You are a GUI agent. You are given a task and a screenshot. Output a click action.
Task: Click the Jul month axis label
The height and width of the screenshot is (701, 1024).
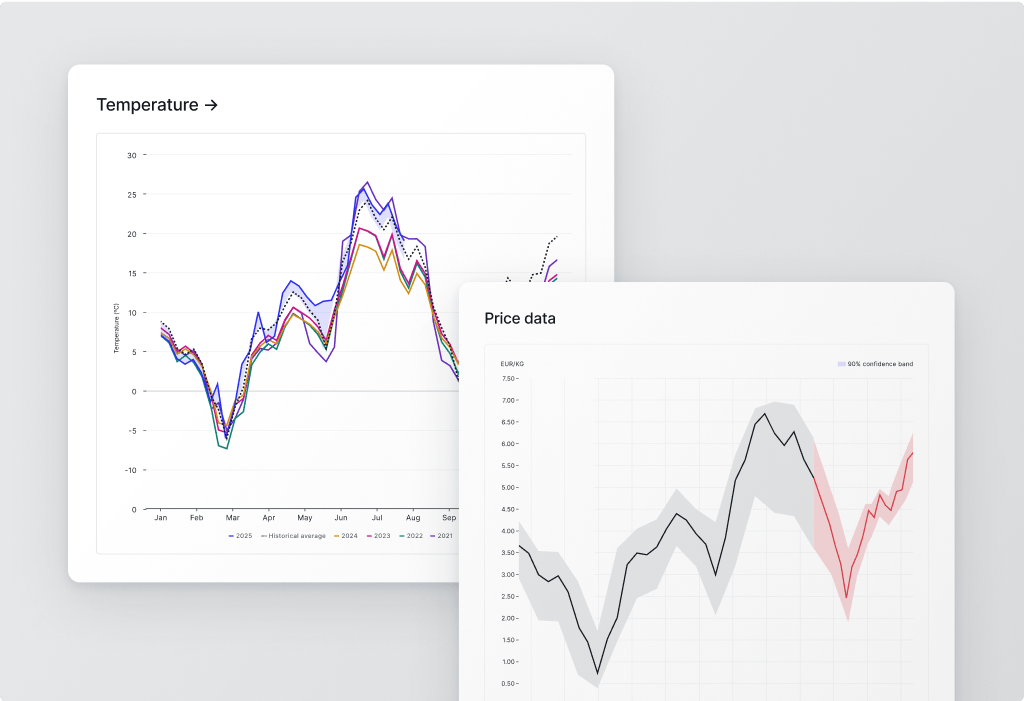(x=377, y=519)
